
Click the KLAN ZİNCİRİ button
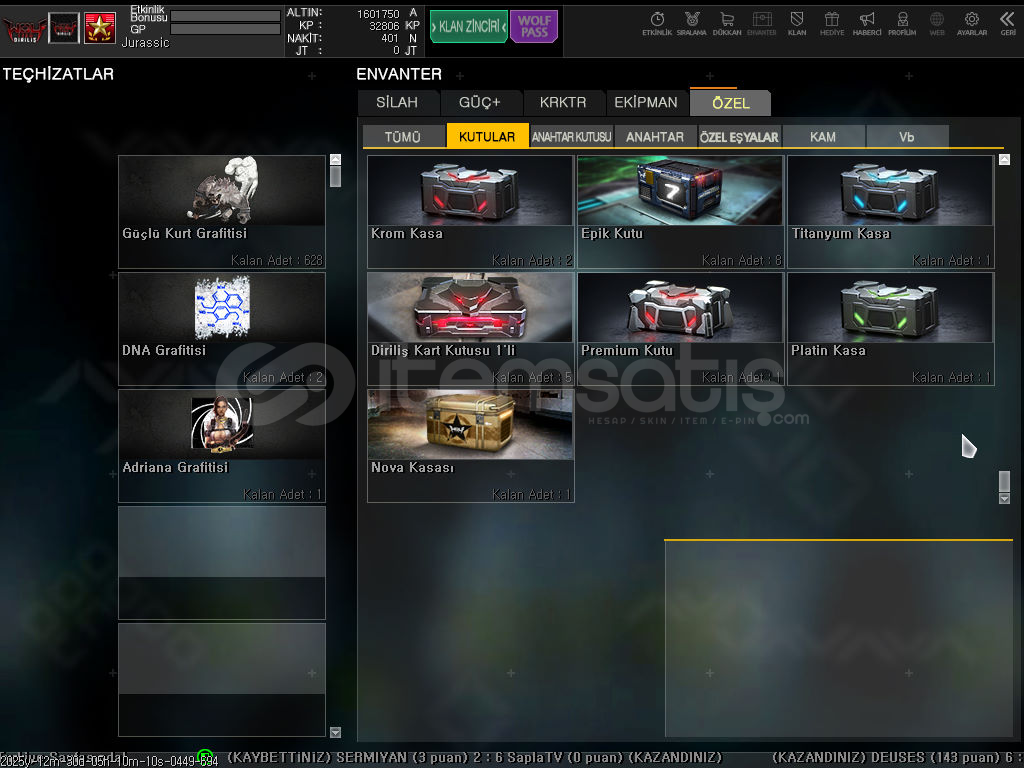pos(468,27)
